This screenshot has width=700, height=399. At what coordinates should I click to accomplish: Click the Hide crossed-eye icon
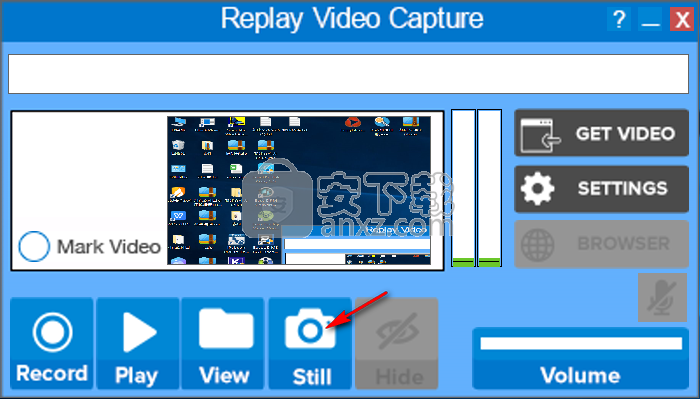398,332
